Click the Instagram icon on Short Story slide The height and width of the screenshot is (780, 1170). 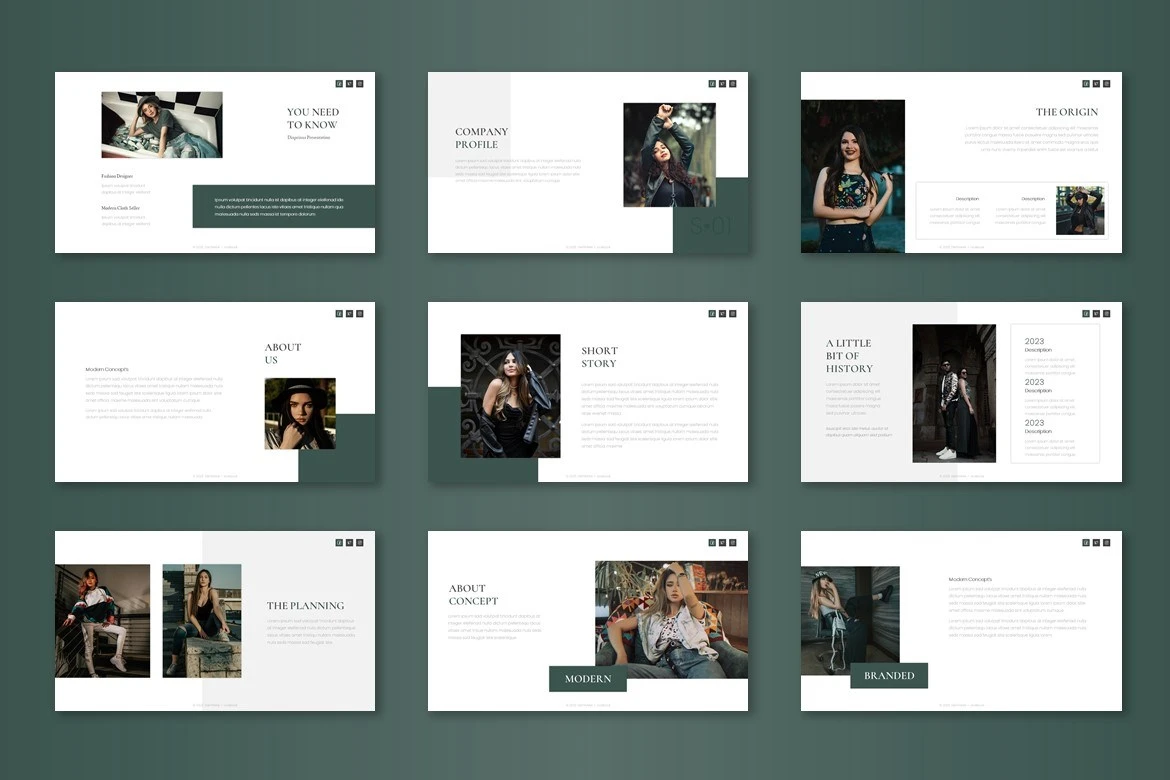(733, 314)
